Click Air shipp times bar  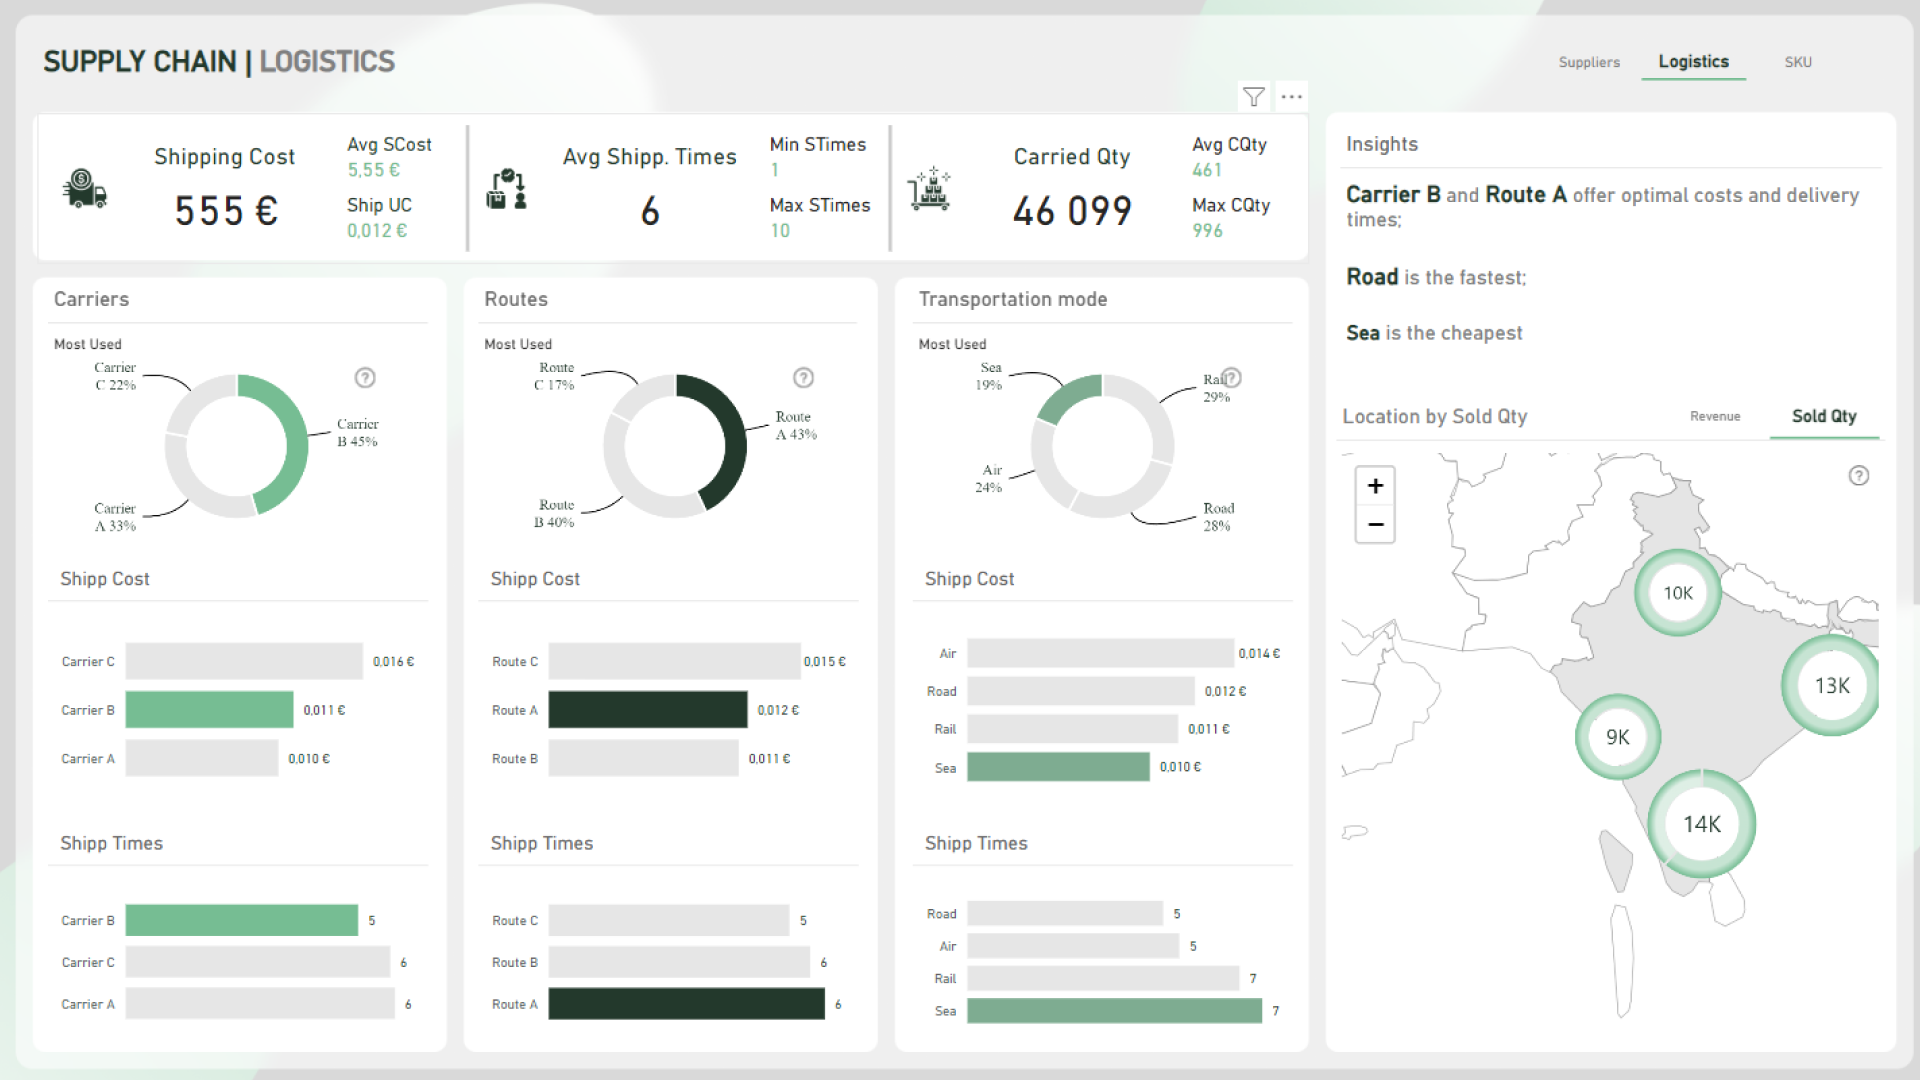(1073, 946)
